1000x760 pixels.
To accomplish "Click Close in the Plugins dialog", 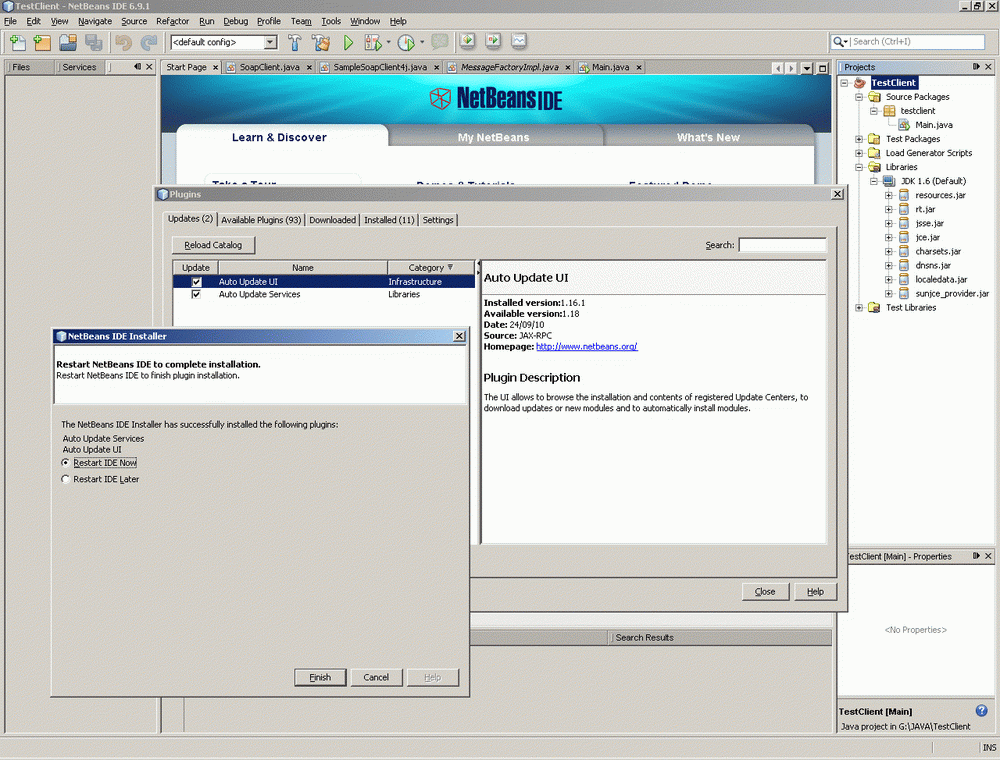I will 765,592.
